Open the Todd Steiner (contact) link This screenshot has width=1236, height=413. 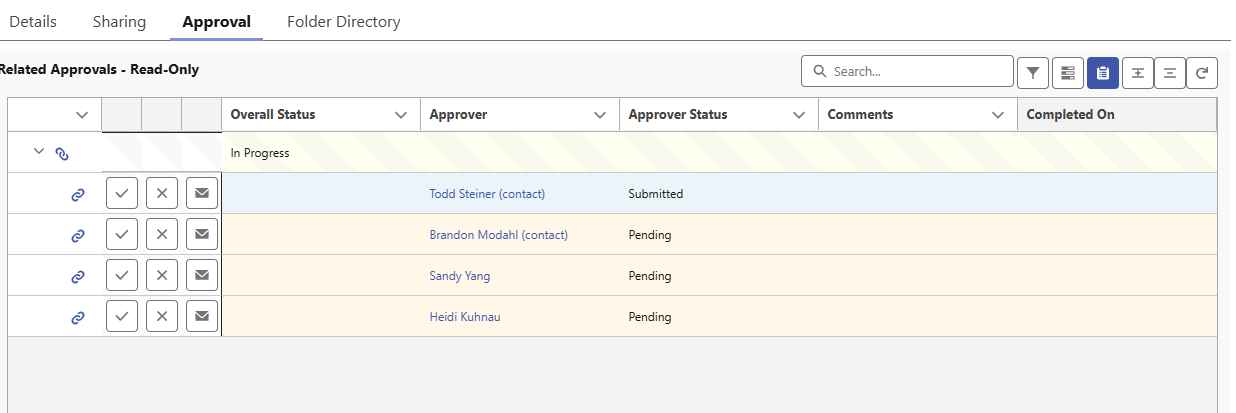click(x=487, y=194)
